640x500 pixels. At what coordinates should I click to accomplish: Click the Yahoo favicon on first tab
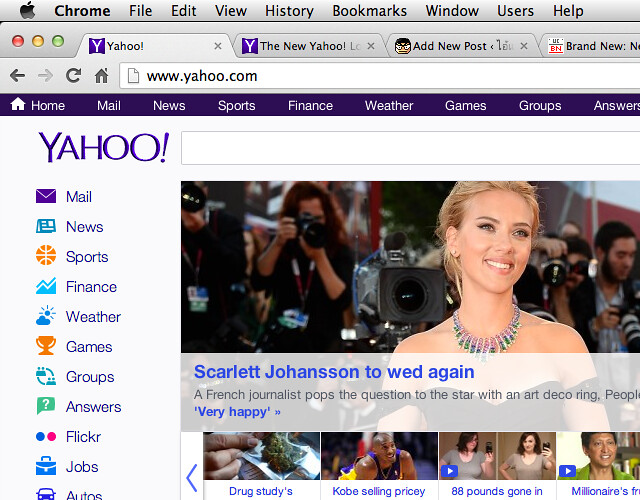tap(97, 46)
